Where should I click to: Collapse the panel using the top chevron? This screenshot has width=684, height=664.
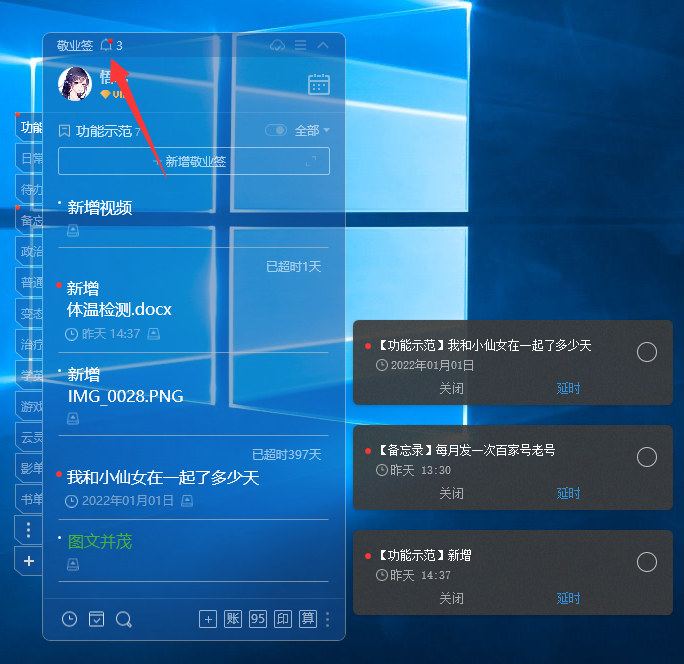(x=323, y=45)
